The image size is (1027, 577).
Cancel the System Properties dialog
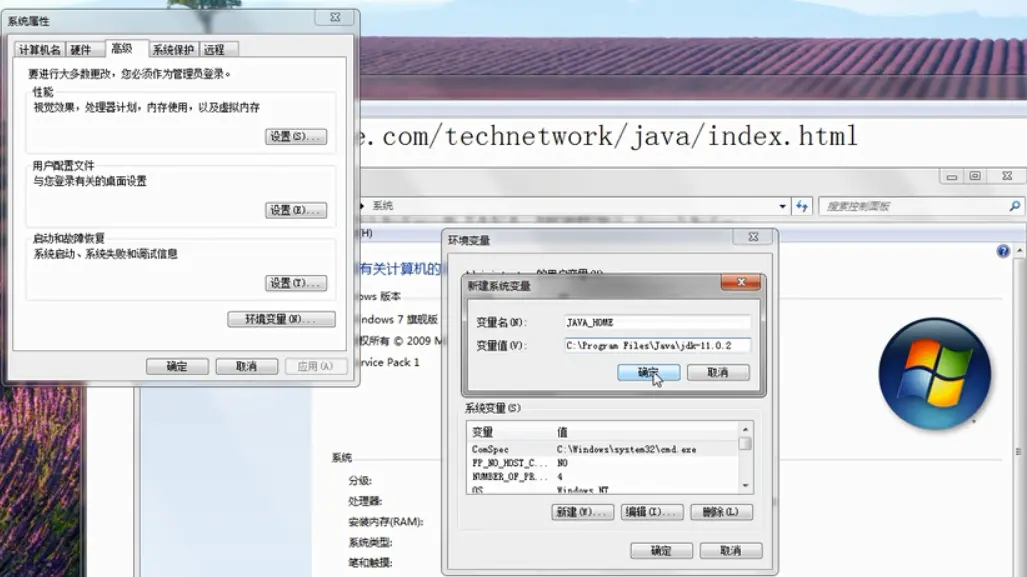click(246, 366)
